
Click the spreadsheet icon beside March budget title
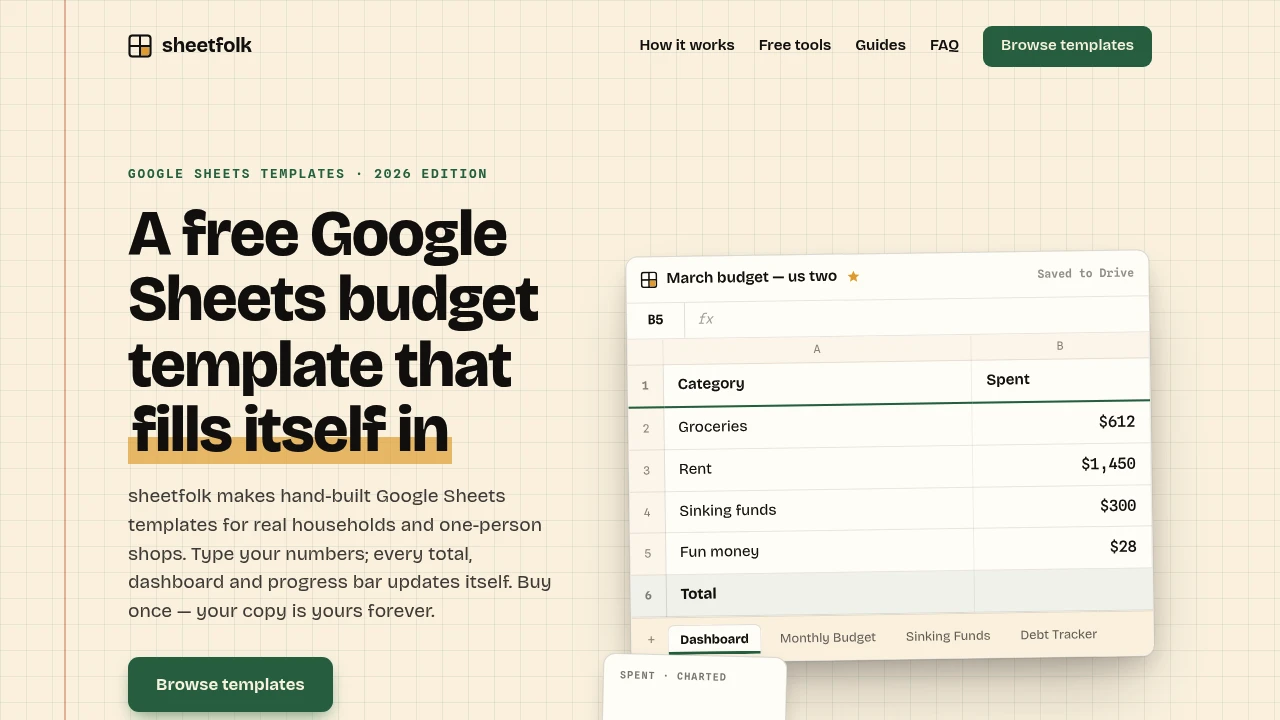[x=649, y=280]
